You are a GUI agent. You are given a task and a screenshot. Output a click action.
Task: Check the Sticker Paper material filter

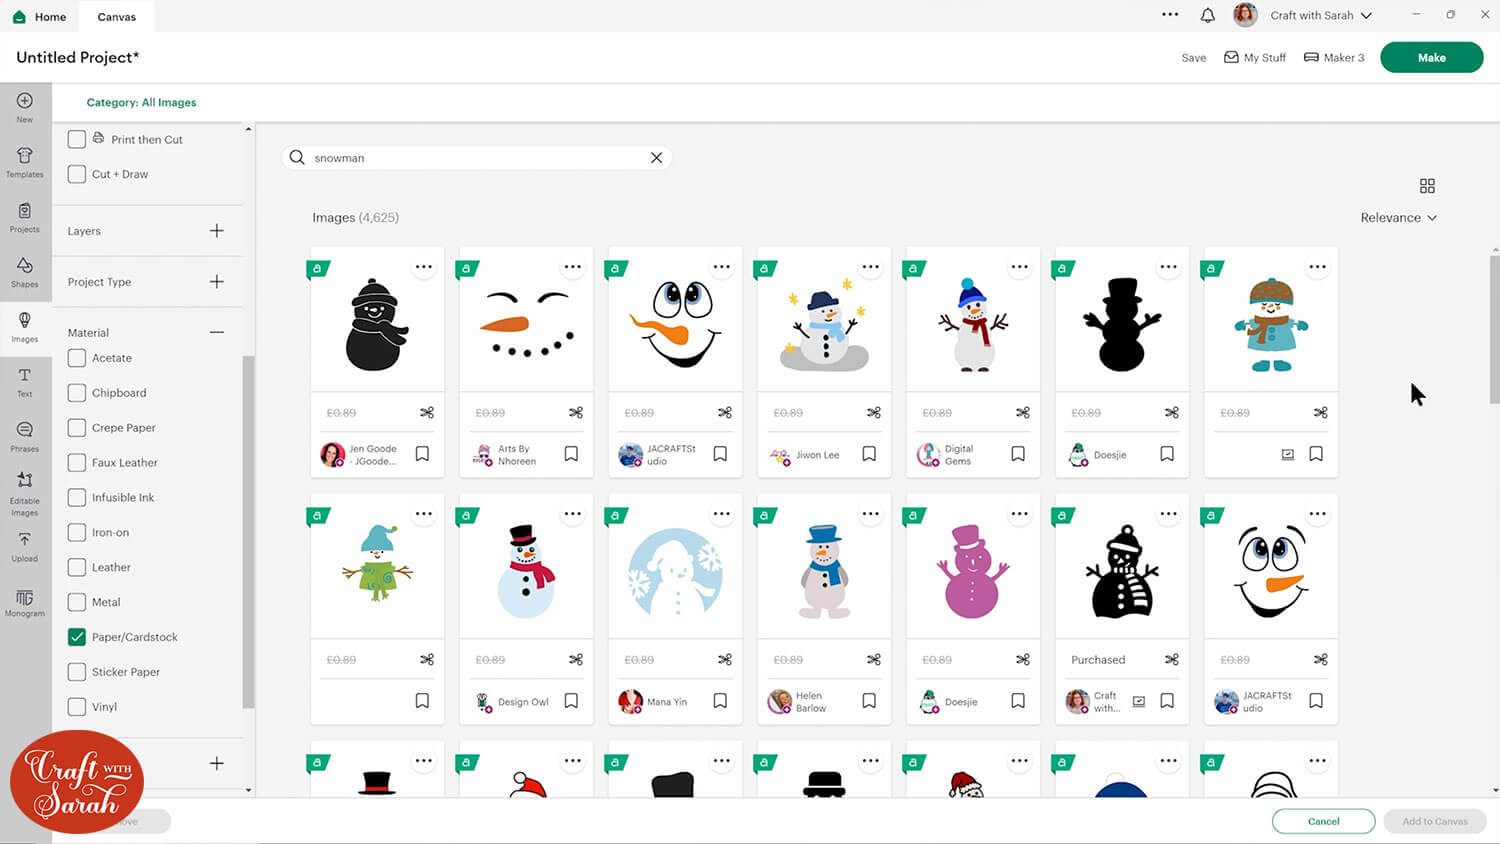point(77,672)
